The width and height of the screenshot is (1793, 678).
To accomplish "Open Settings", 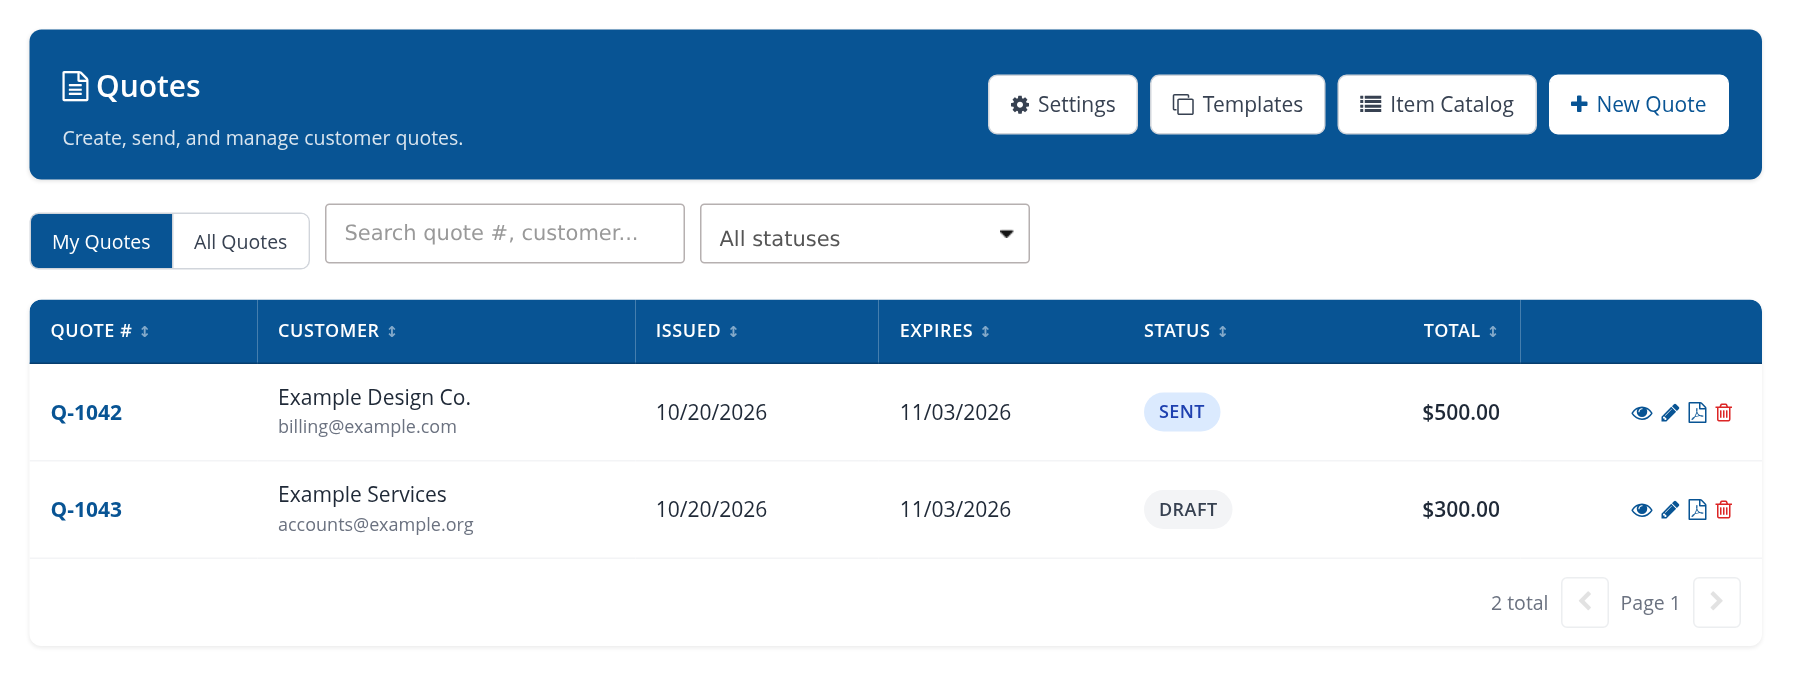I will pyautogui.click(x=1063, y=104).
